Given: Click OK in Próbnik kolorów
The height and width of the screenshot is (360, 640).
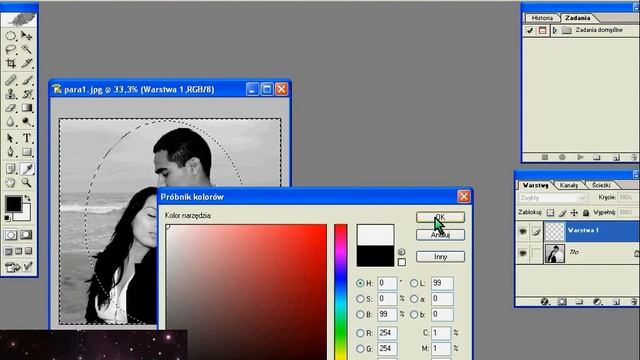Looking at the screenshot, I should tap(440, 217).
